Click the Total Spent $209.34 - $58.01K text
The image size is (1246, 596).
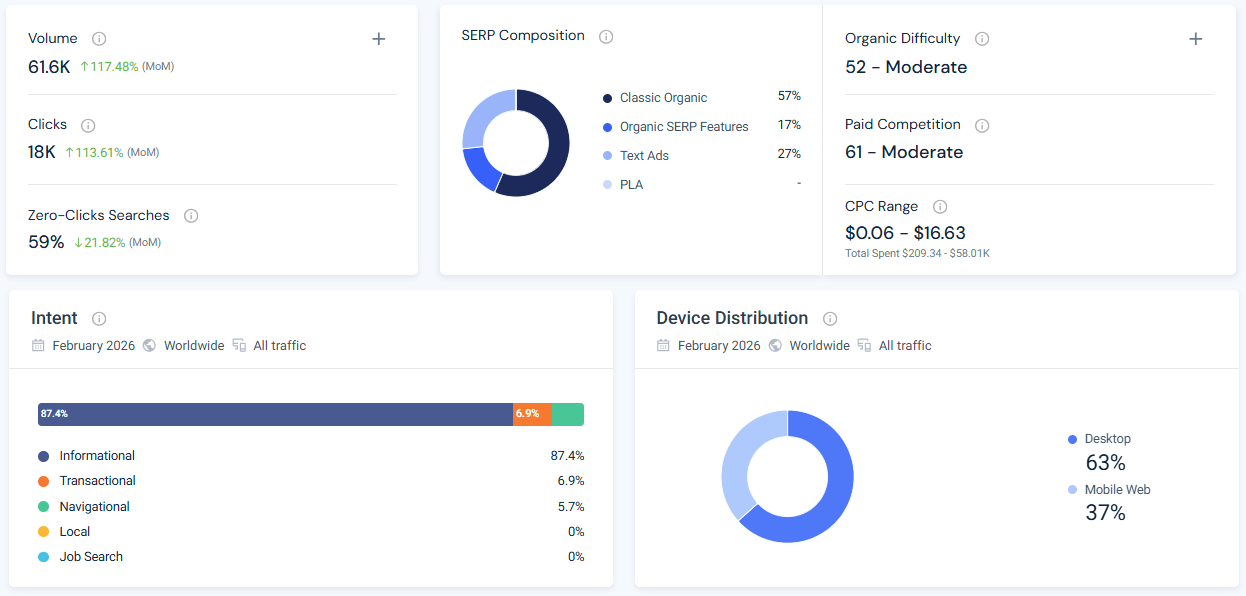click(x=917, y=254)
